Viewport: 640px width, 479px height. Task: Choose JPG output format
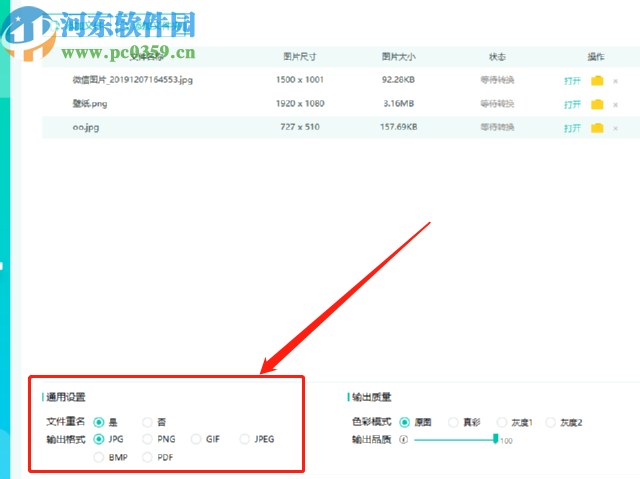[x=99, y=439]
